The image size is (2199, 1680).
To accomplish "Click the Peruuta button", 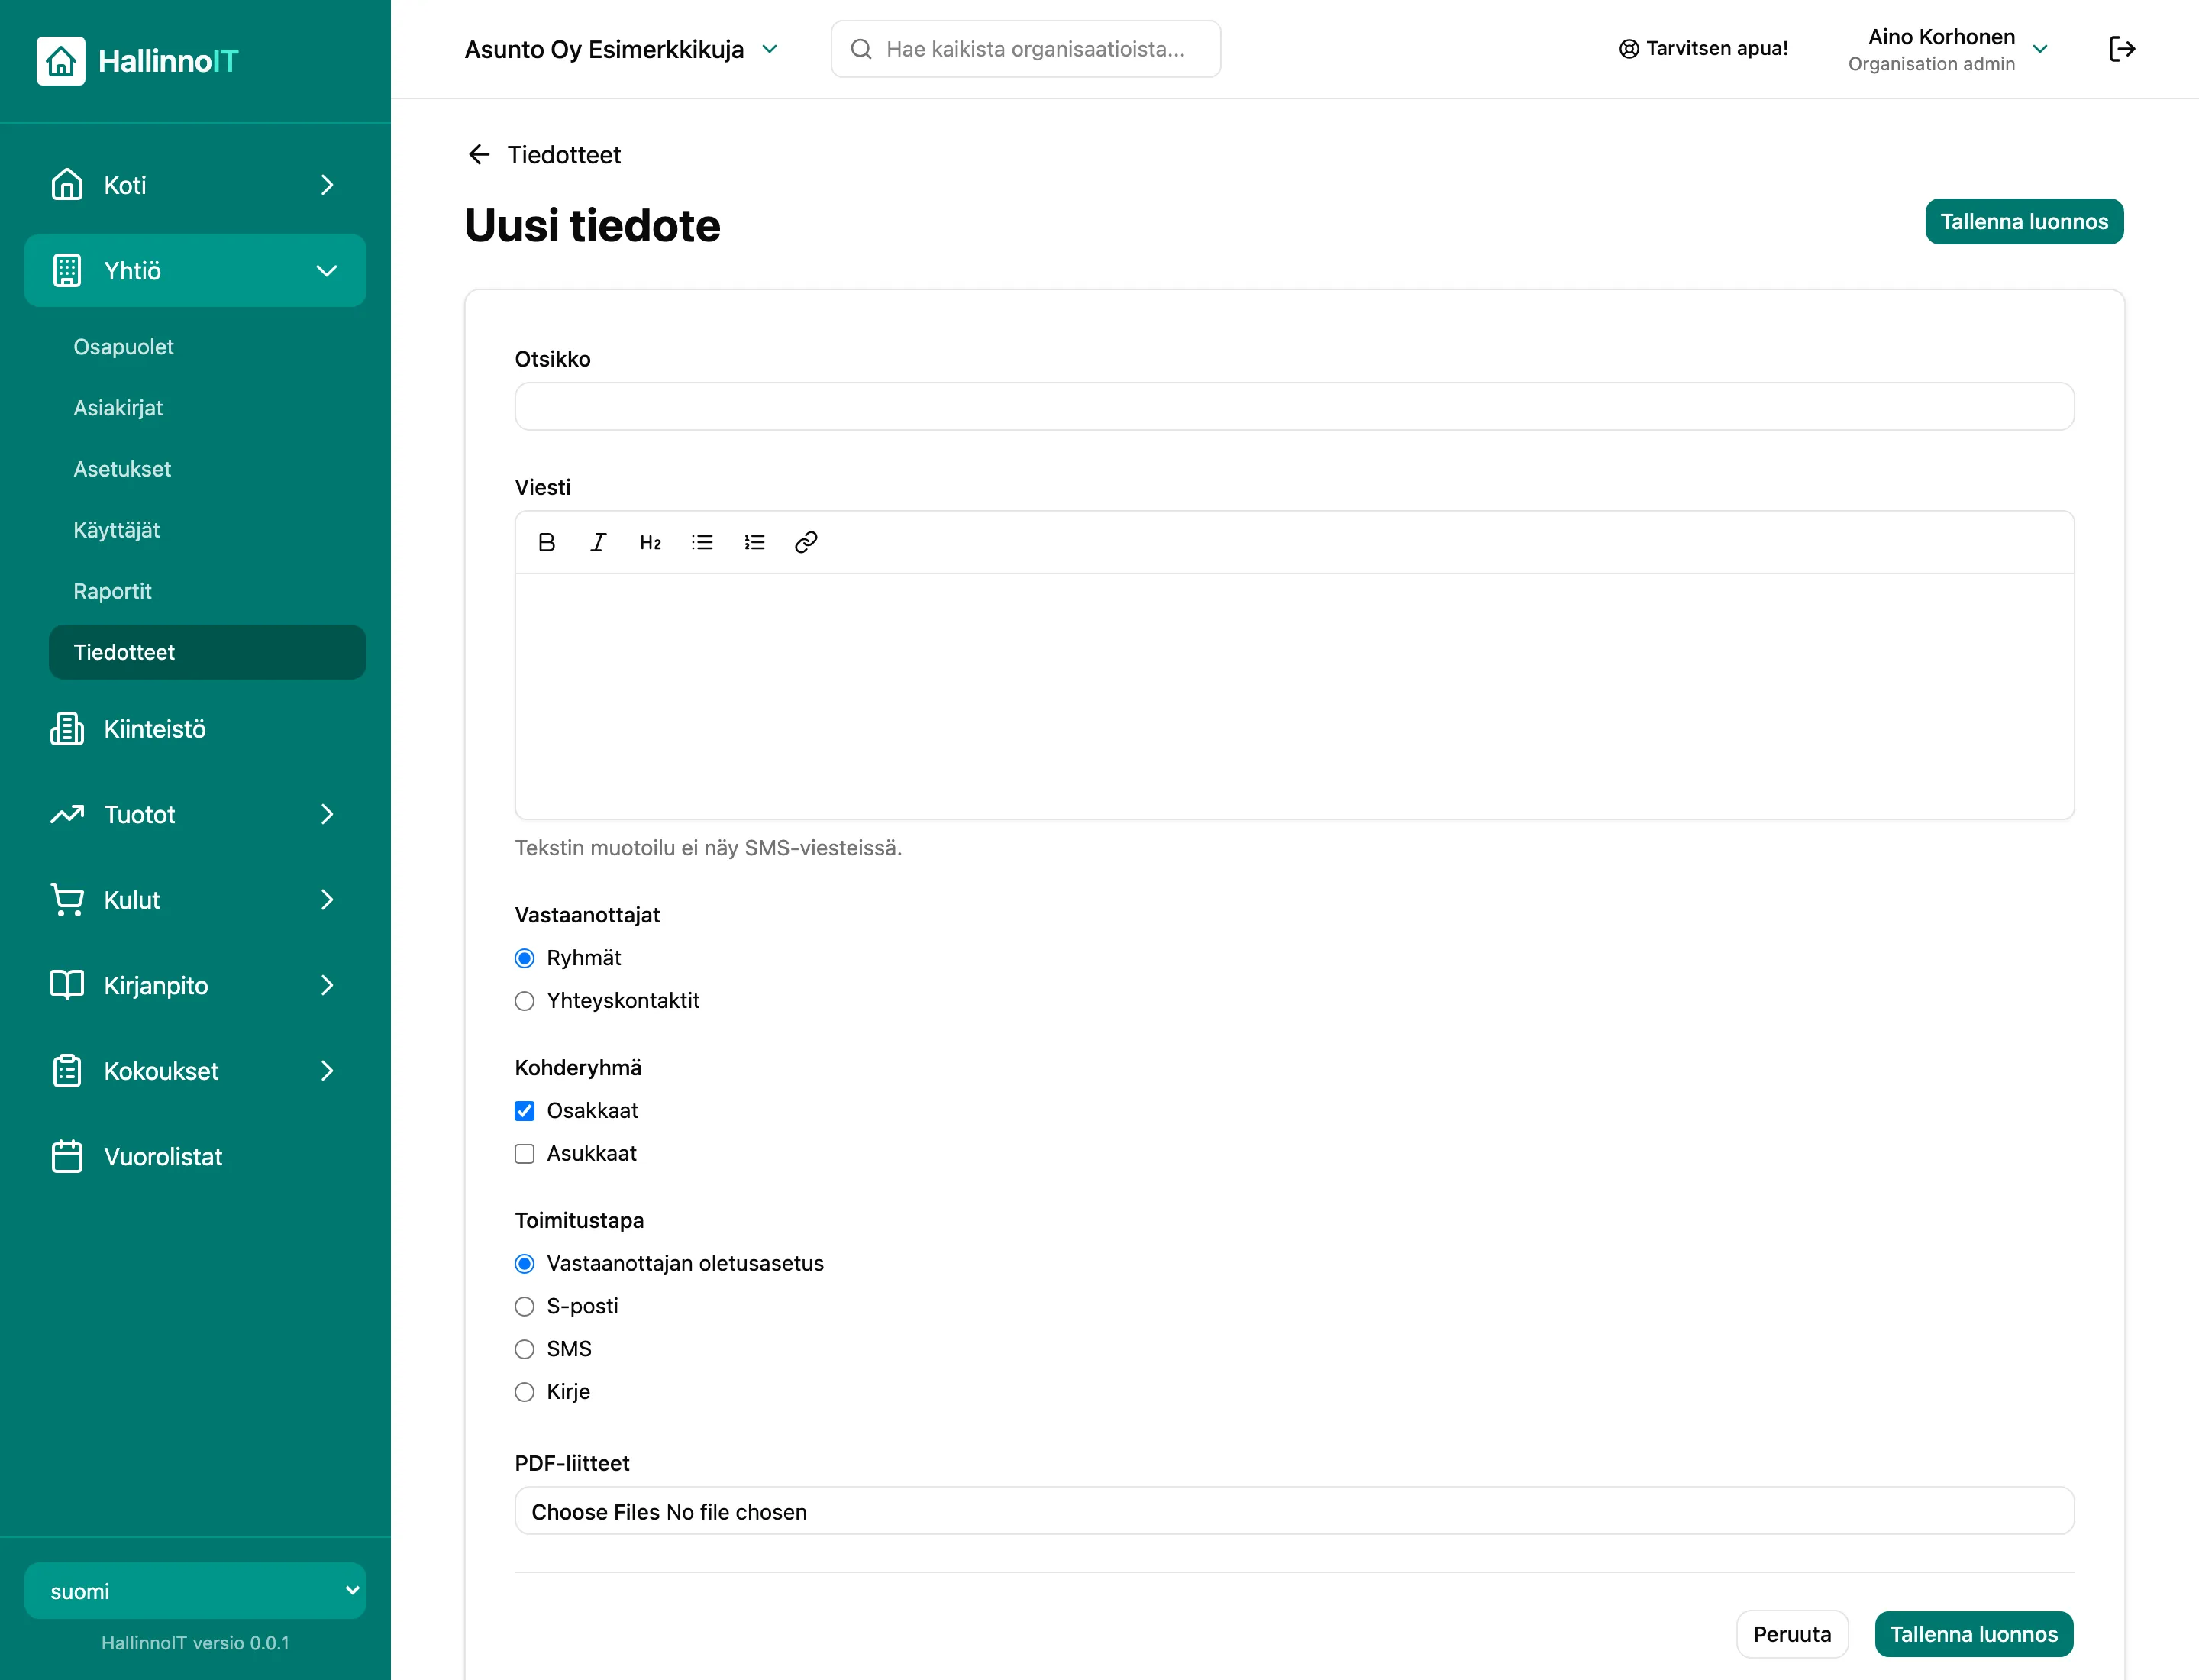I will [x=1792, y=1634].
